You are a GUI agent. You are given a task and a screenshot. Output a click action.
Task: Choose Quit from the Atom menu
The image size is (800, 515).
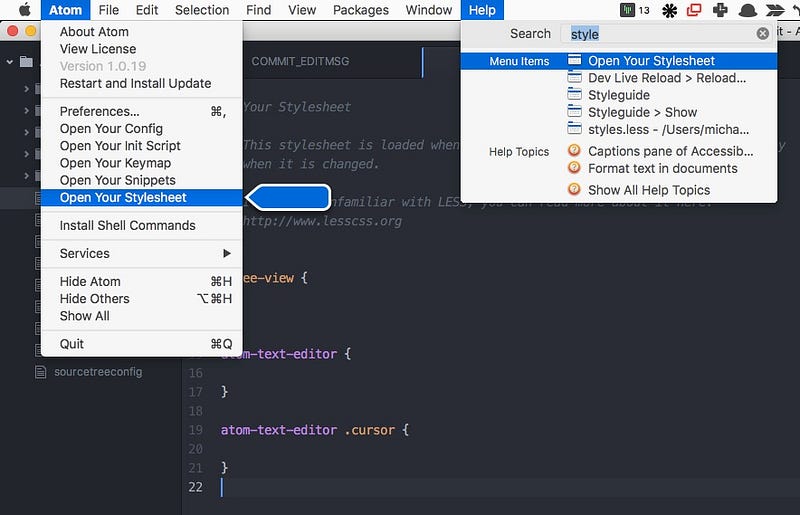(141, 344)
